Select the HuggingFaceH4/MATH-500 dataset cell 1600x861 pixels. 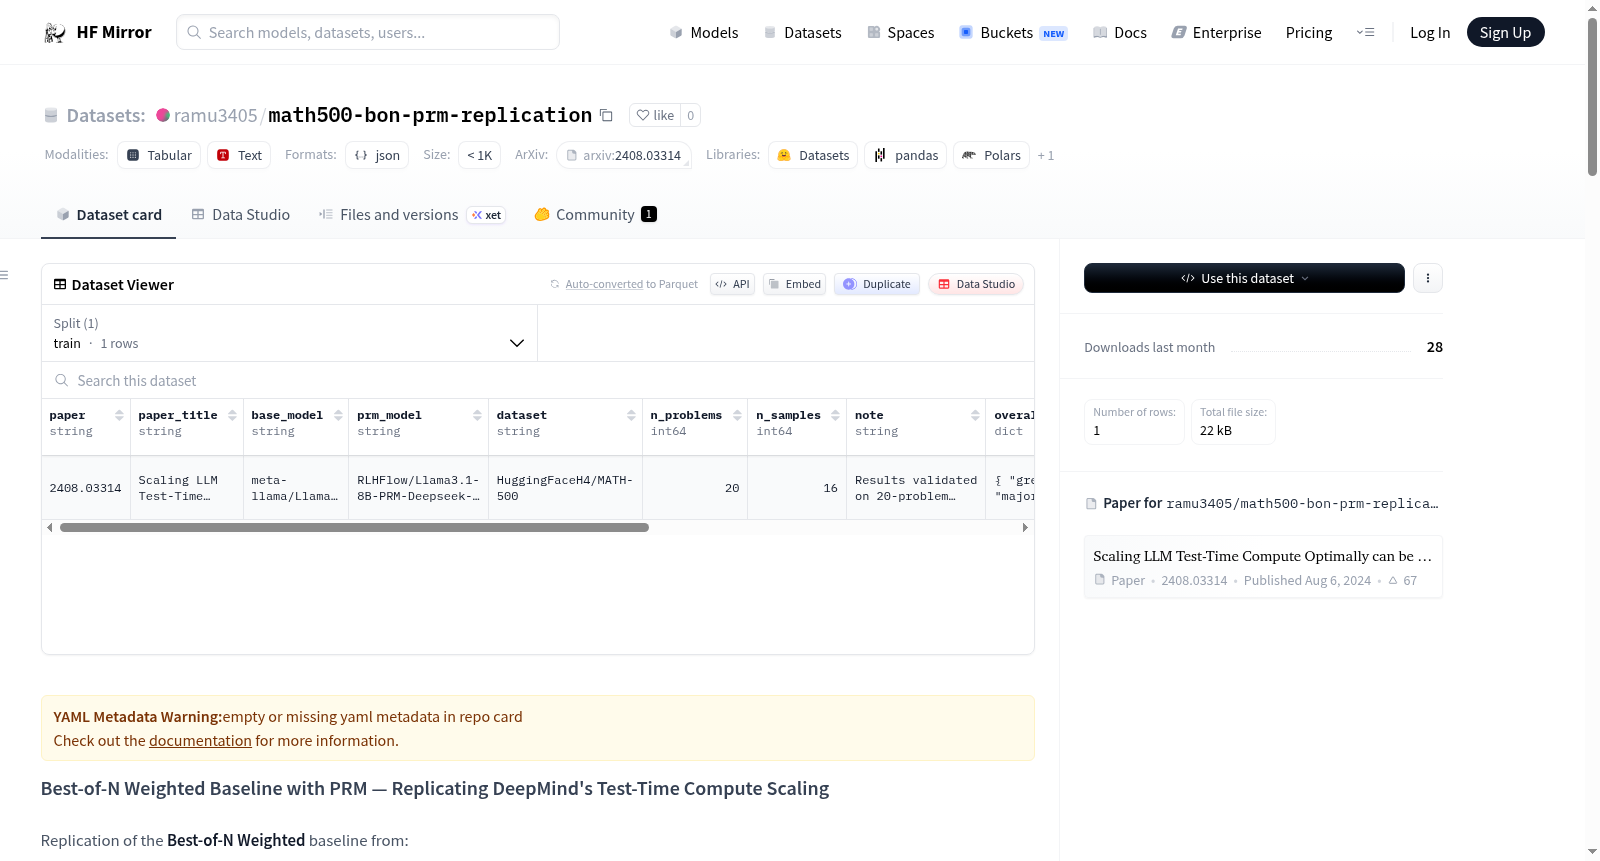click(x=565, y=488)
